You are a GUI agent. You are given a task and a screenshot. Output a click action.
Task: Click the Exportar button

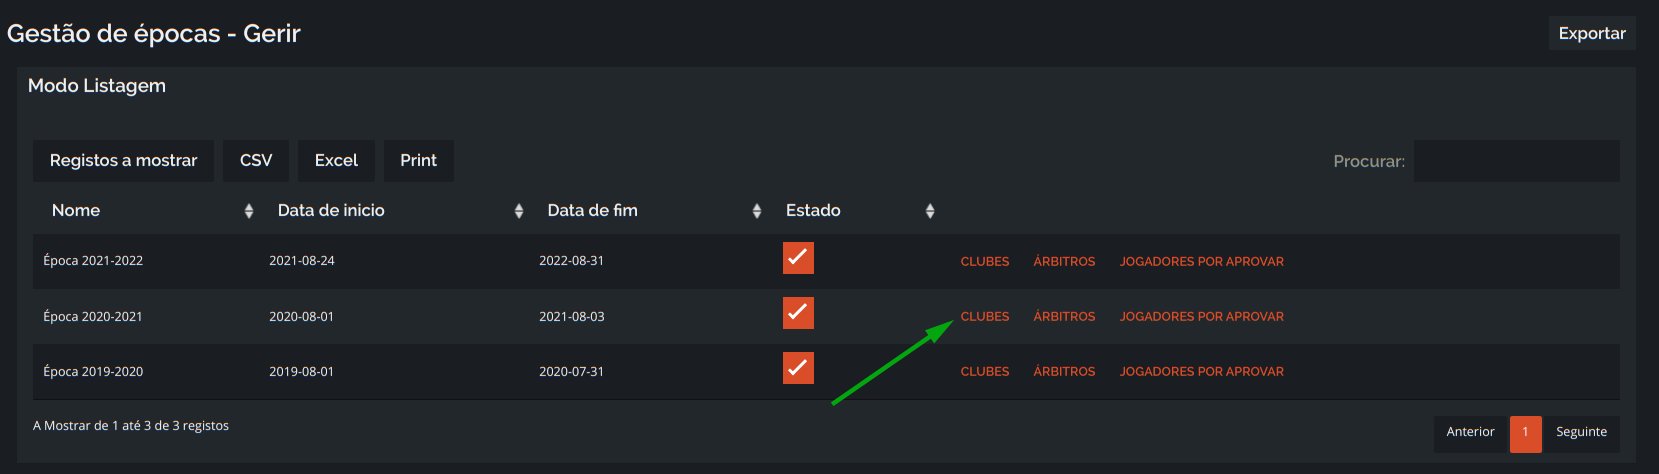point(1592,33)
